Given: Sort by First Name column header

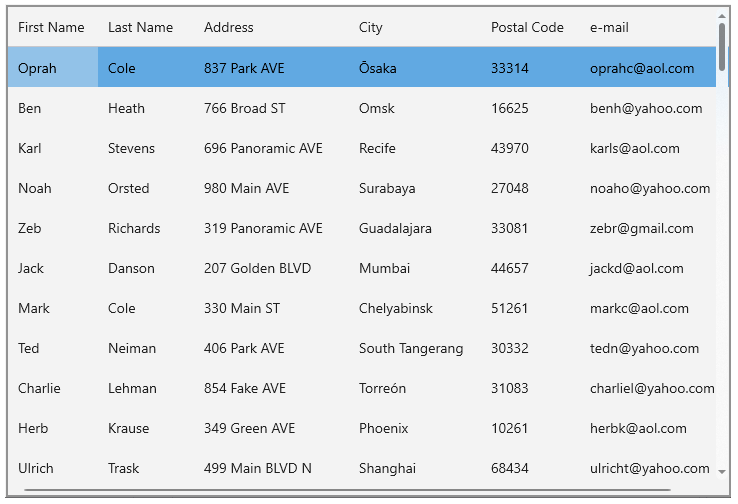Looking at the screenshot, I should click(x=51, y=27).
